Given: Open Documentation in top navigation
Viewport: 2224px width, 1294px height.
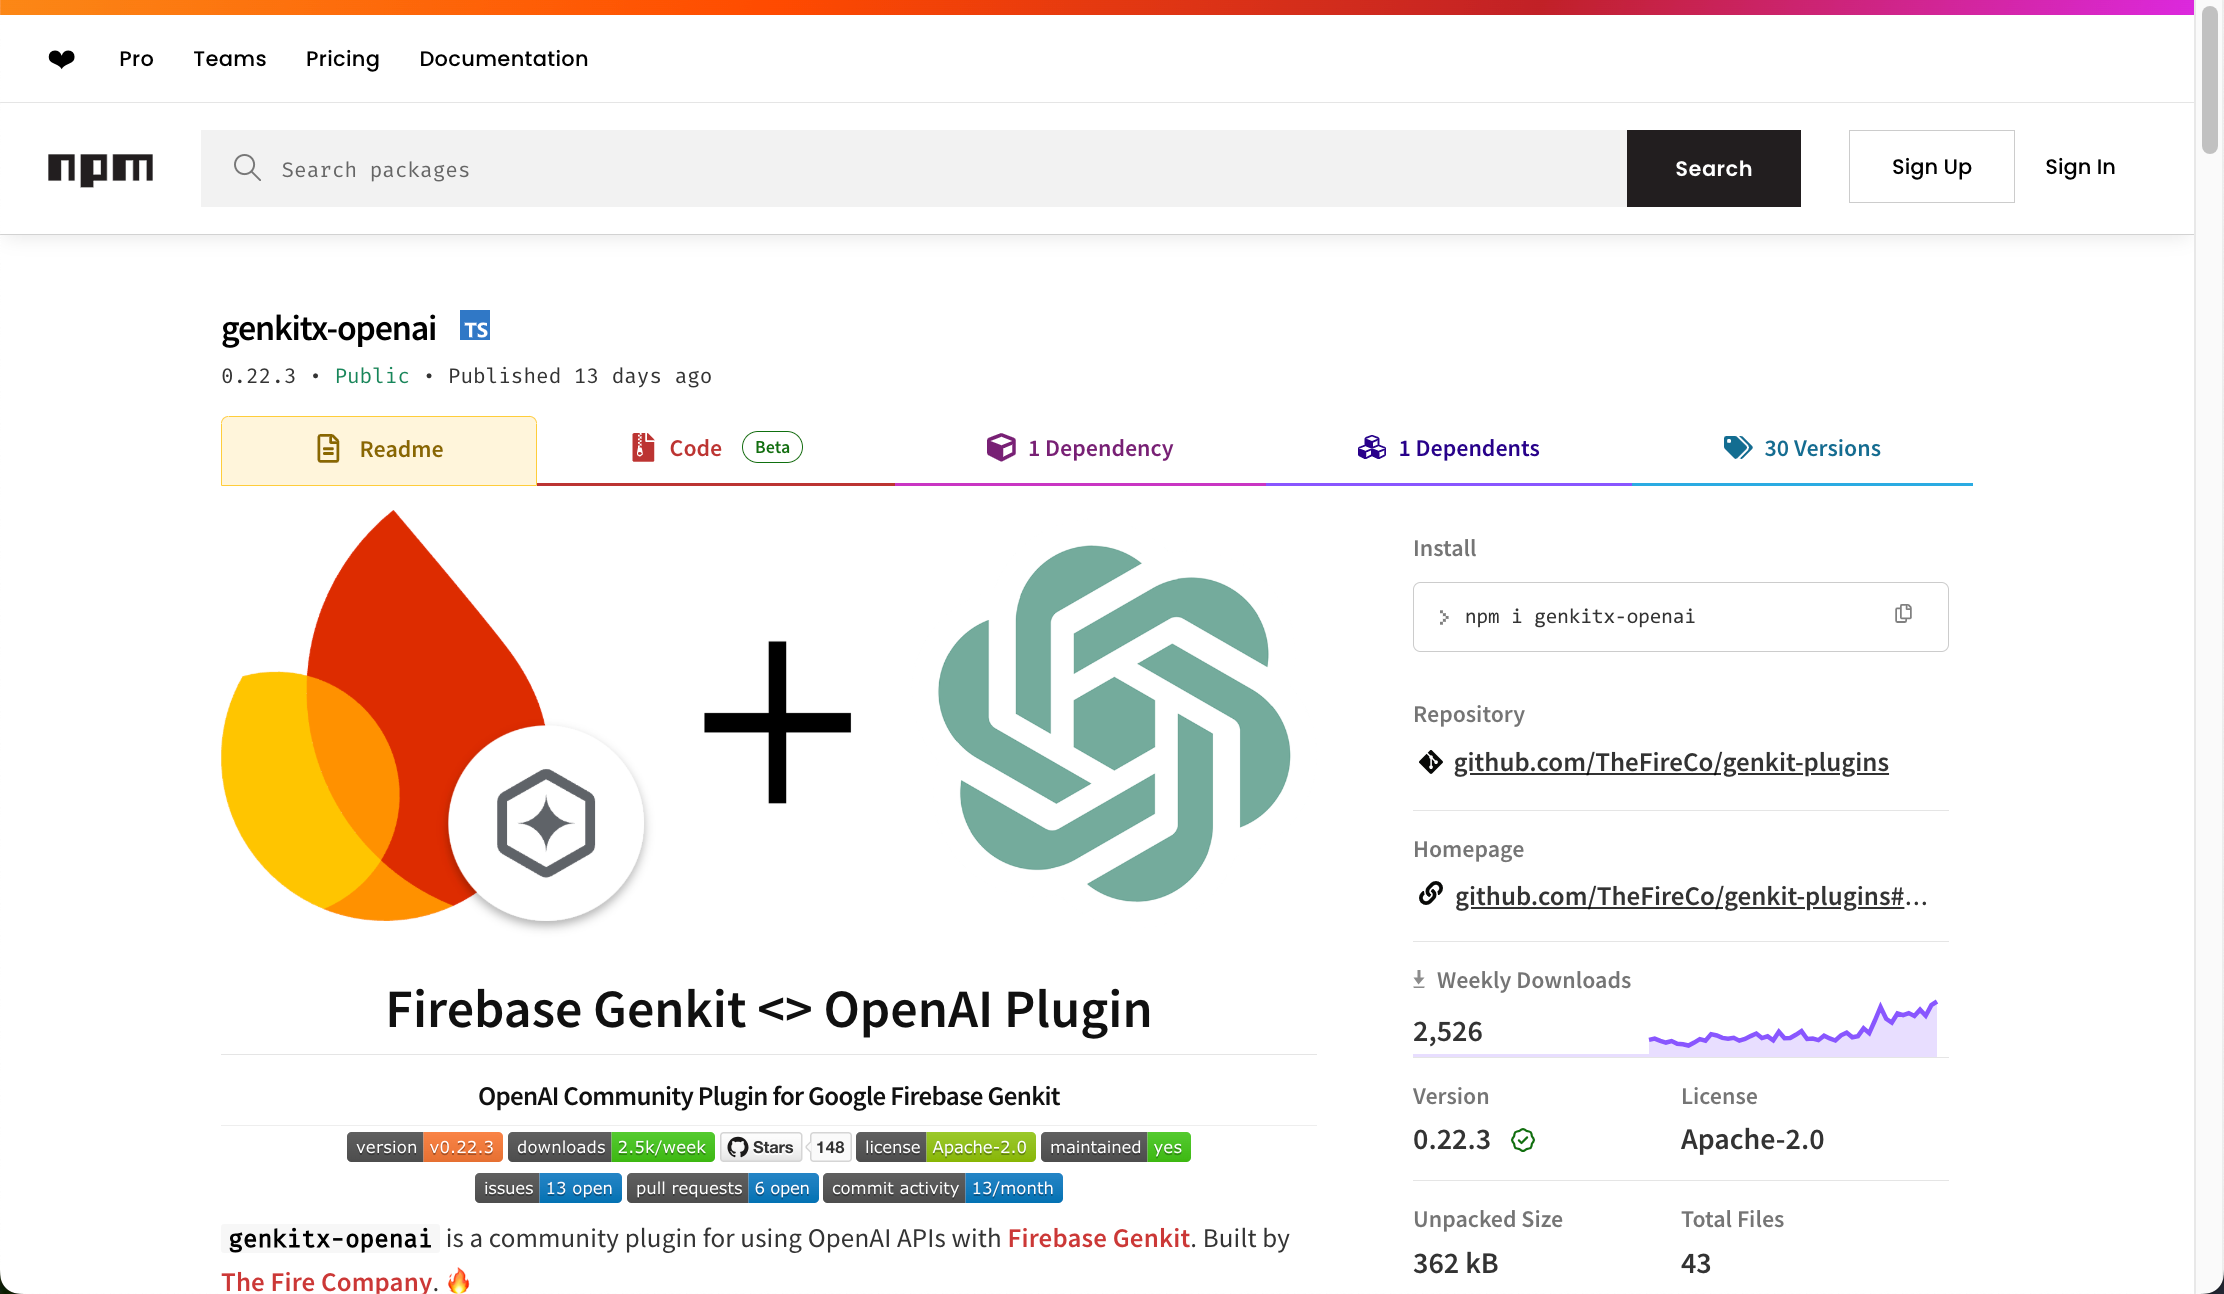Looking at the screenshot, I should click(503, 59).
